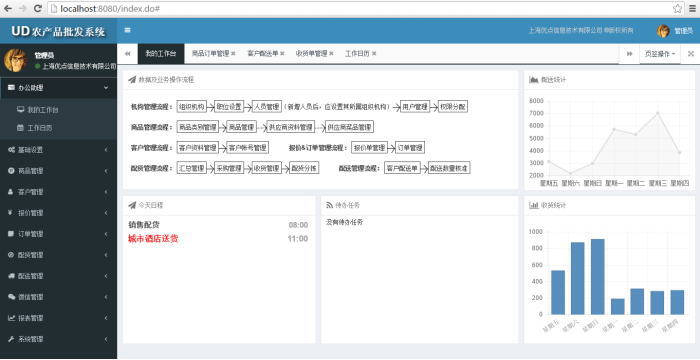Expand the 客户管理 menu arrow
The height and width of the screenshot is (360, 700).
pyautogui.click(x=106, y=192)
